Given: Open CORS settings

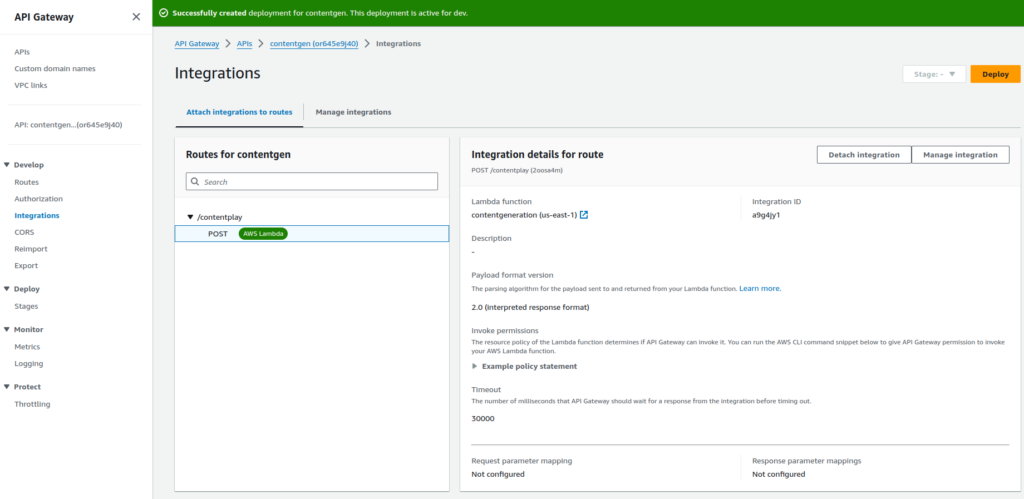Looking at the screenshot, I should coord(24,232).
